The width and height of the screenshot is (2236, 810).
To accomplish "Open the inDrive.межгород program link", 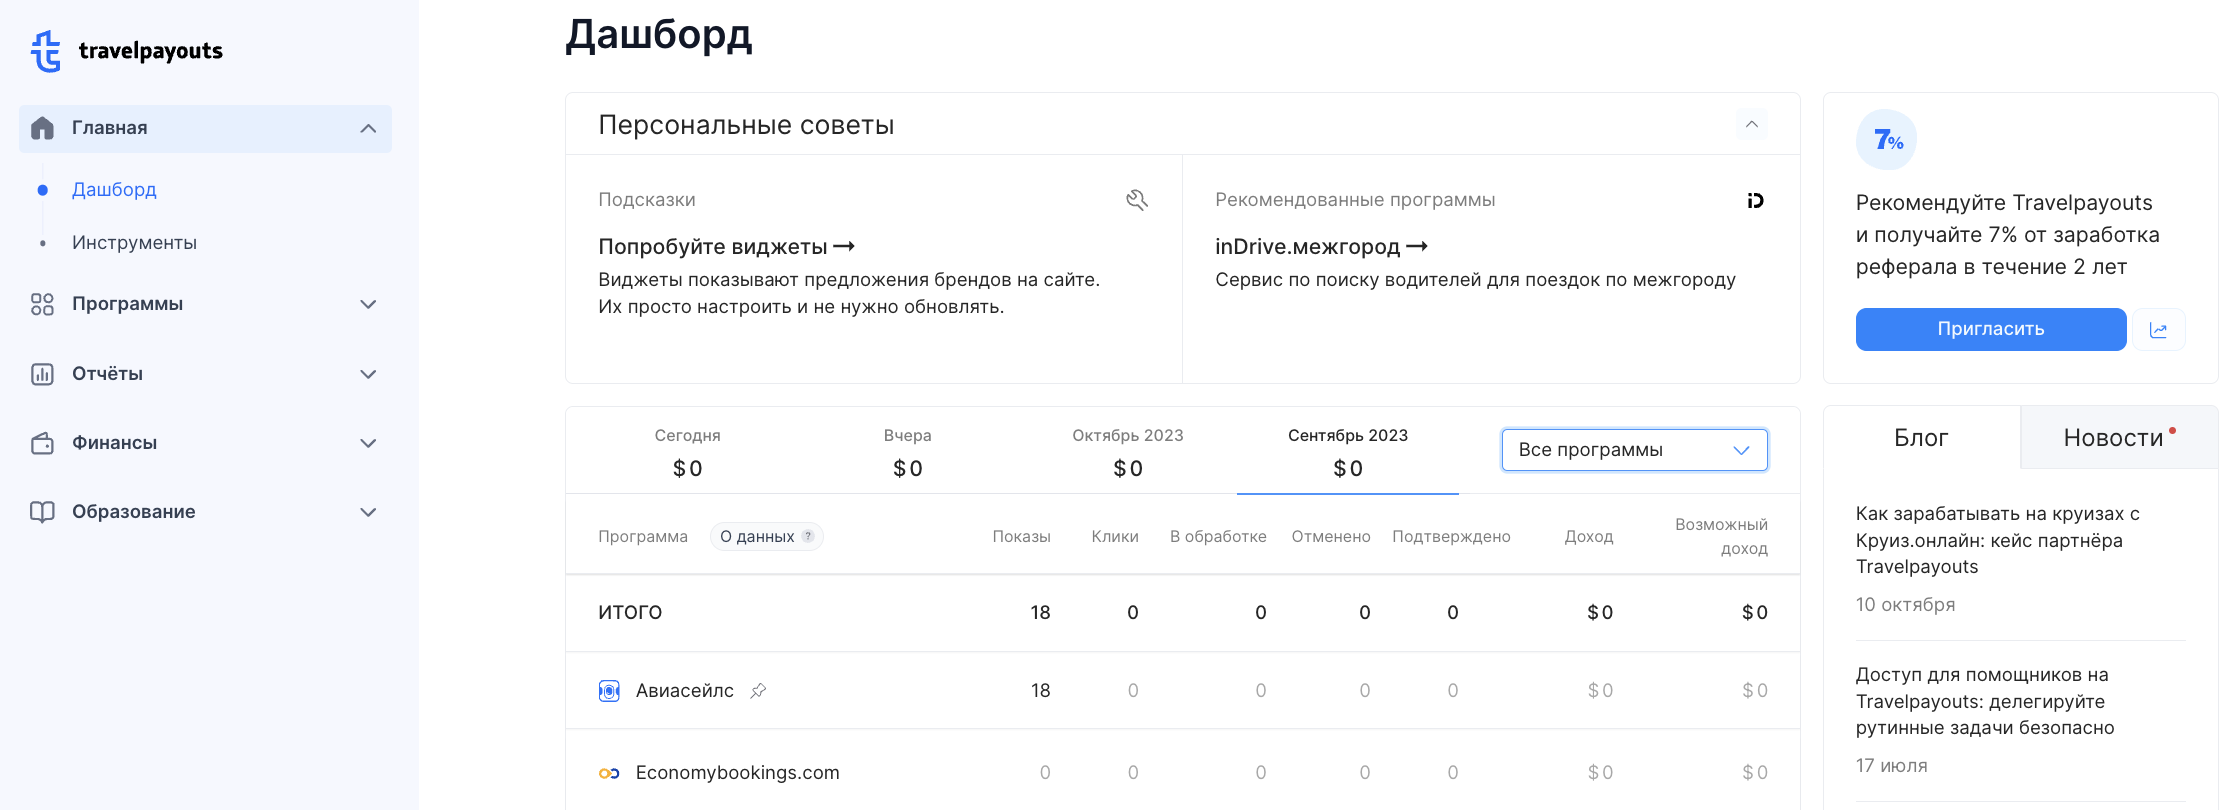I will (x=1321, y=247).
